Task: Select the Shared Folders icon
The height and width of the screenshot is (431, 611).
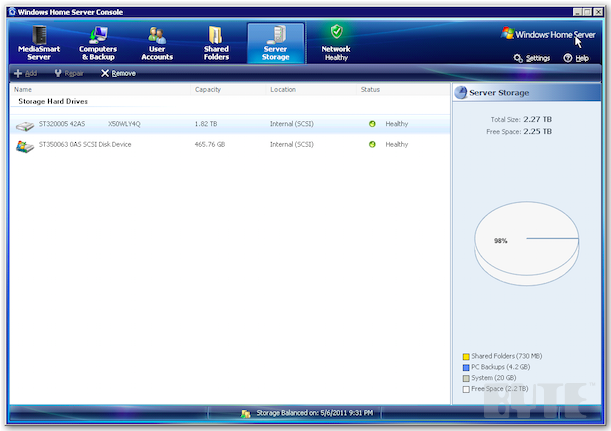Action: point(215,36)
